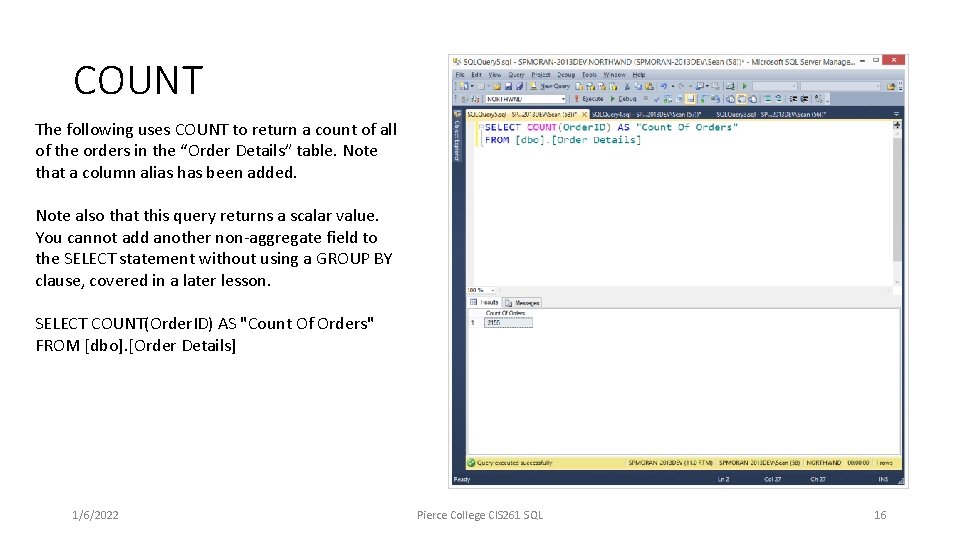This screenshot has height=540, width=960.
Task: Open the File menu
Action: point(460,75)
